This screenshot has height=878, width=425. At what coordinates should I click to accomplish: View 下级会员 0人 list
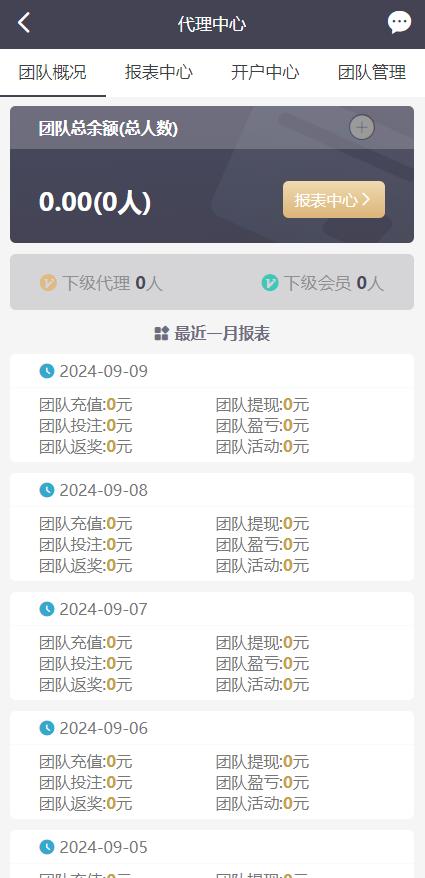point(323,283)
